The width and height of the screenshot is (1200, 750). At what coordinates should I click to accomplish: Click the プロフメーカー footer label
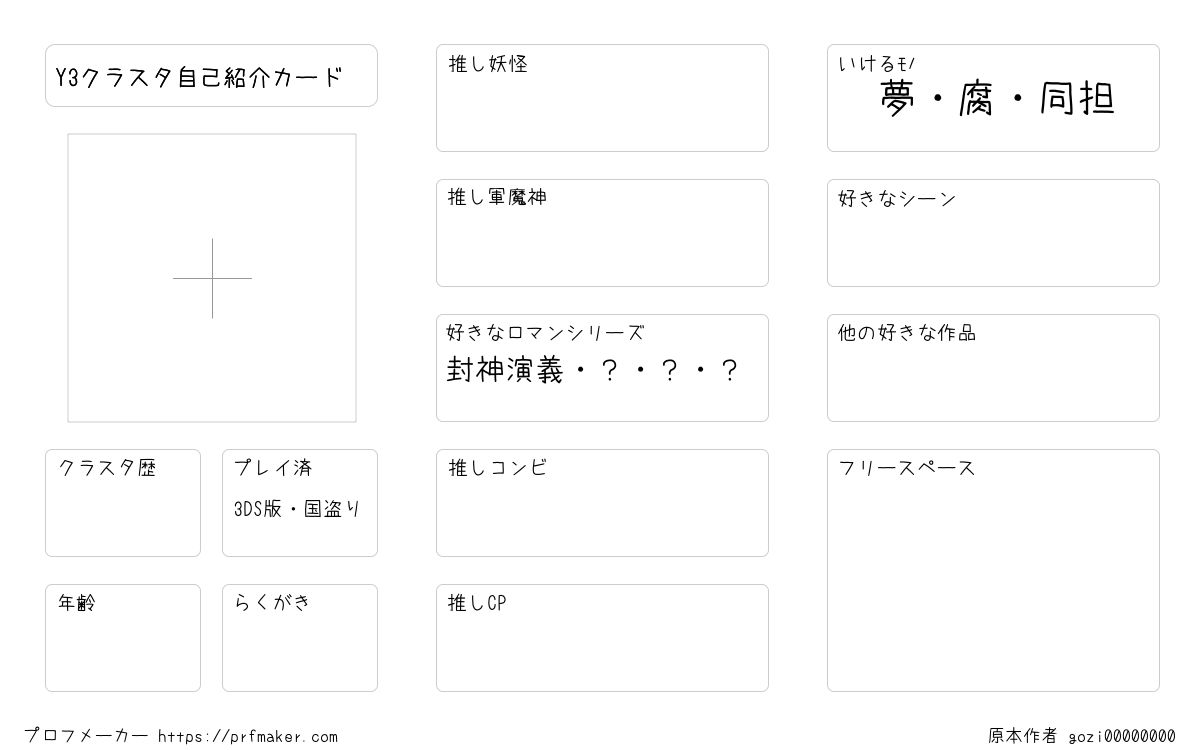[86, 736]
